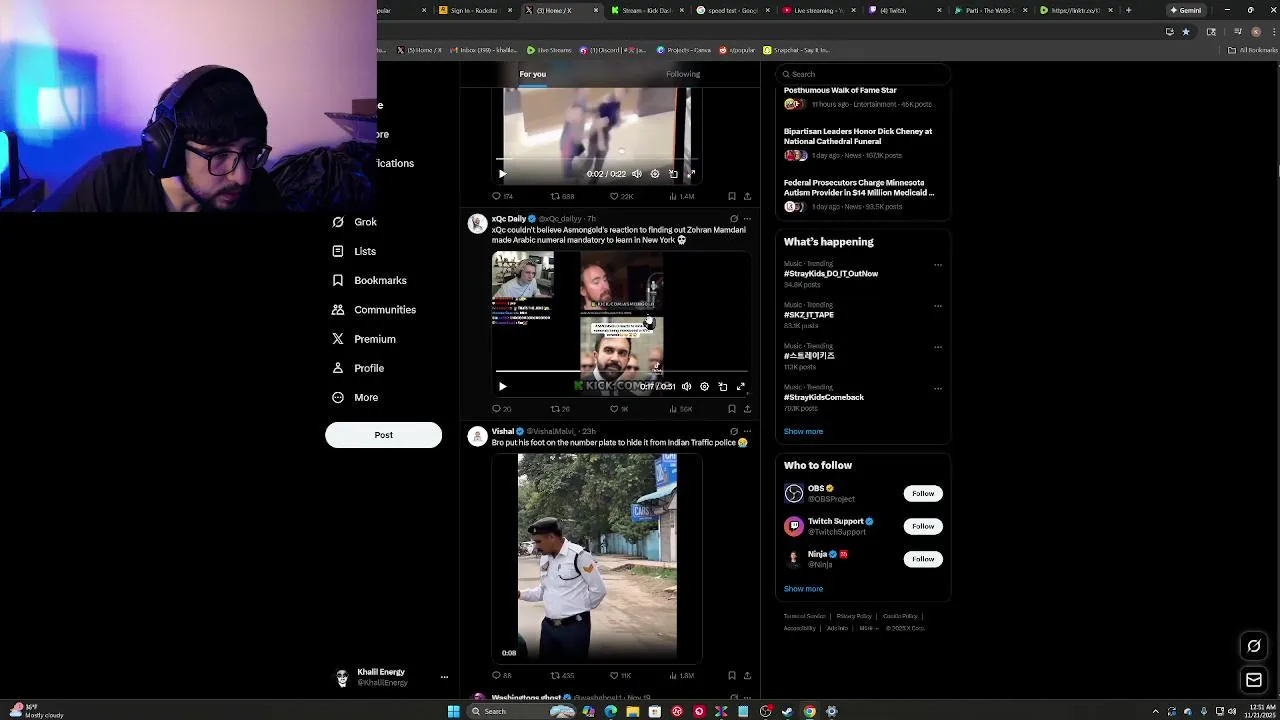Screen dimensions: 1280x720
Task: Follow Ninja
Action: [x=923, y=559]
